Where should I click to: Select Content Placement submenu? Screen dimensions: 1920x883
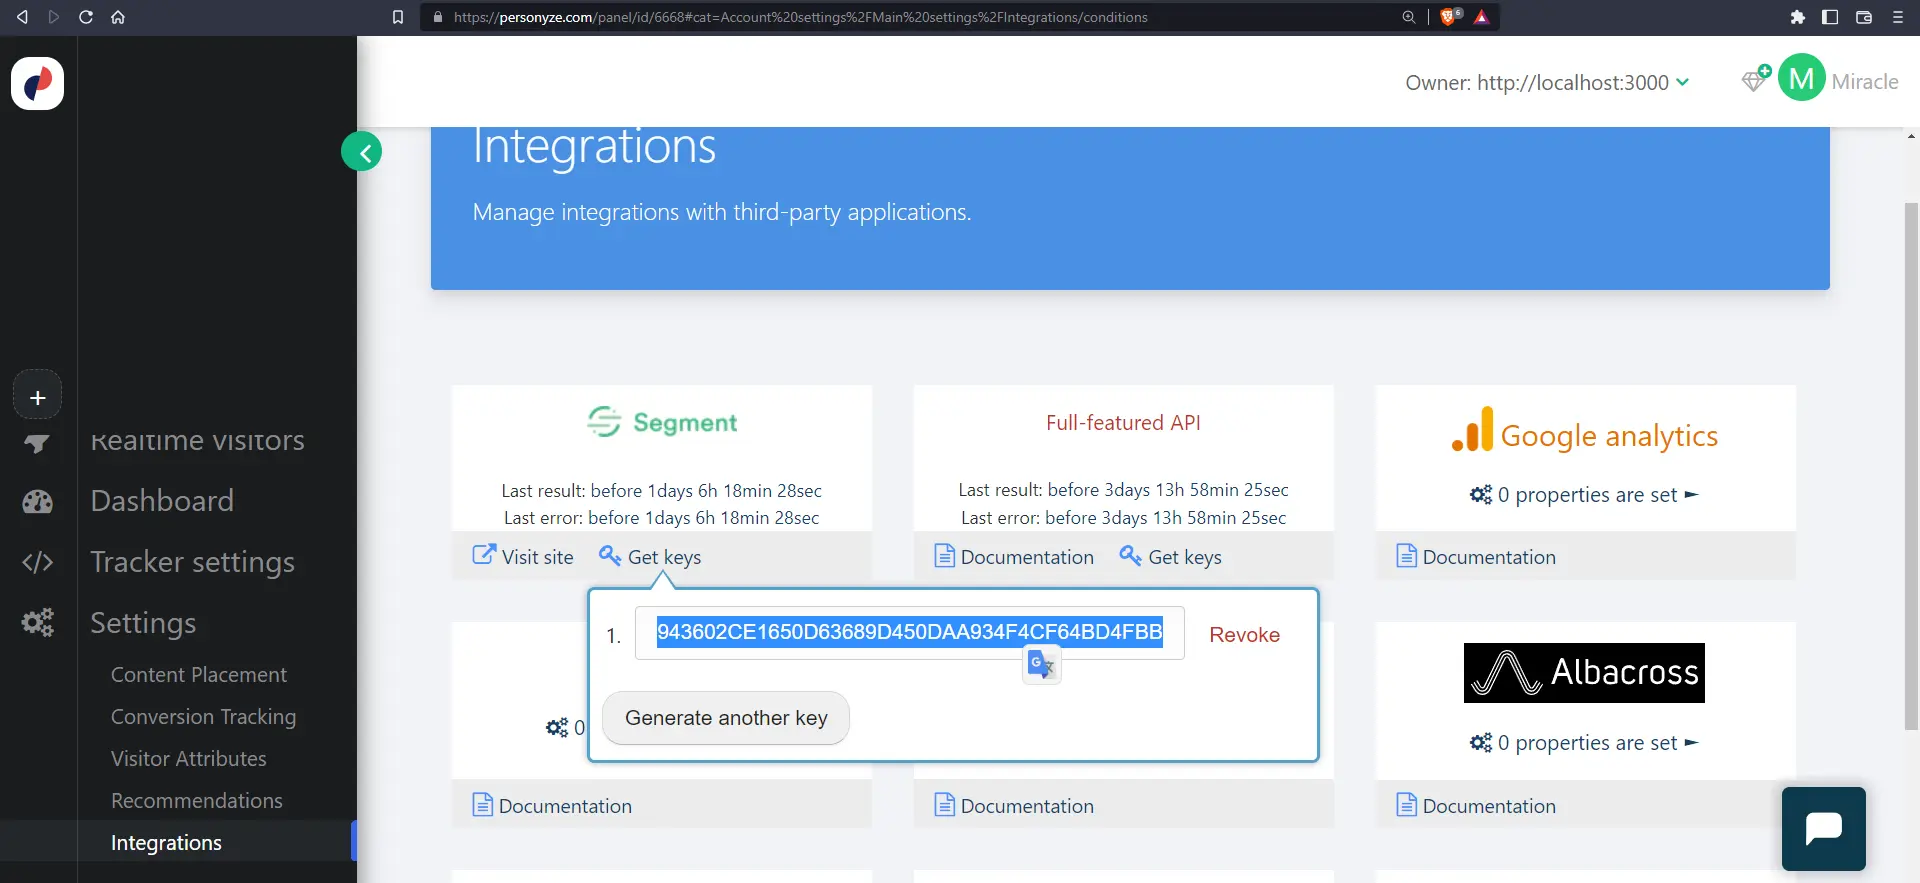(x=199, y=675)
